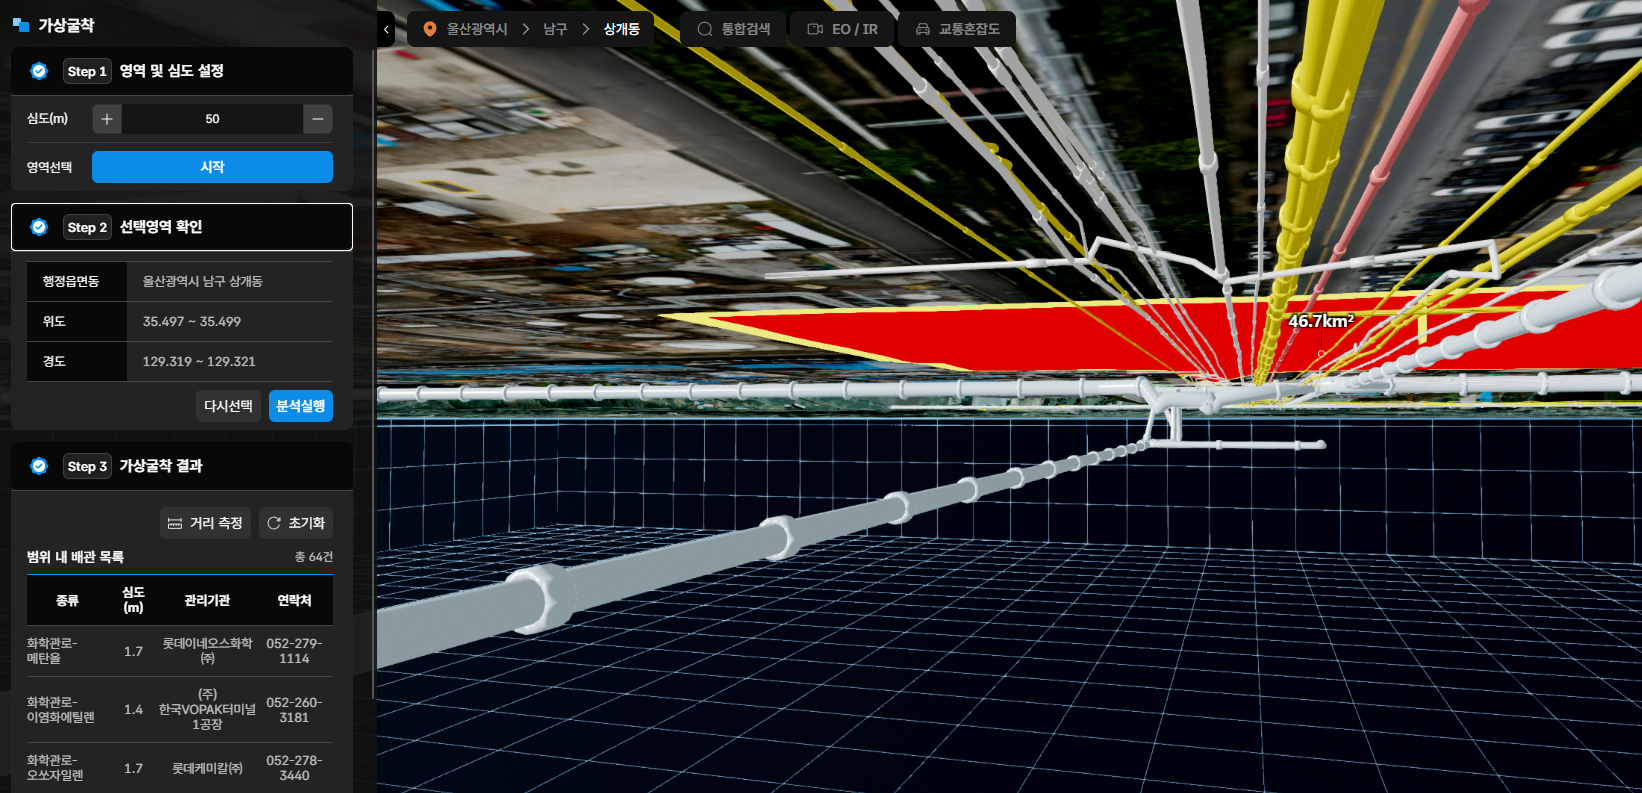Click the 초기화 refresh icon
This screenshot has height=793, width=1642.
point(274,523)
